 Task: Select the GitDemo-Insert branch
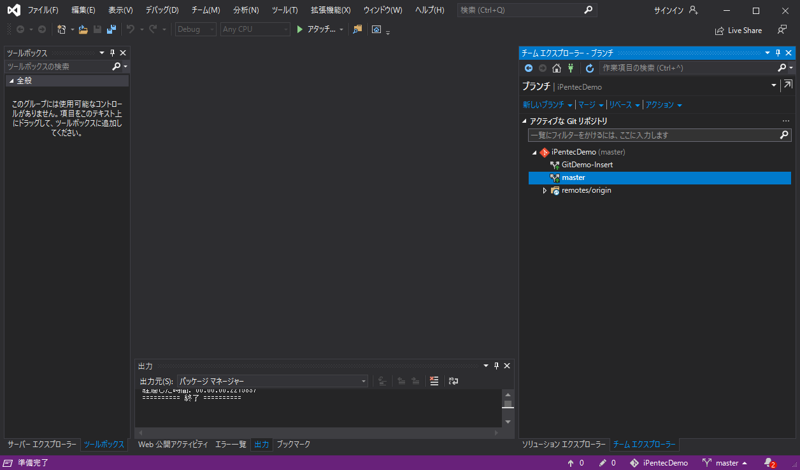pyautogui.click(x=587, y=165)
